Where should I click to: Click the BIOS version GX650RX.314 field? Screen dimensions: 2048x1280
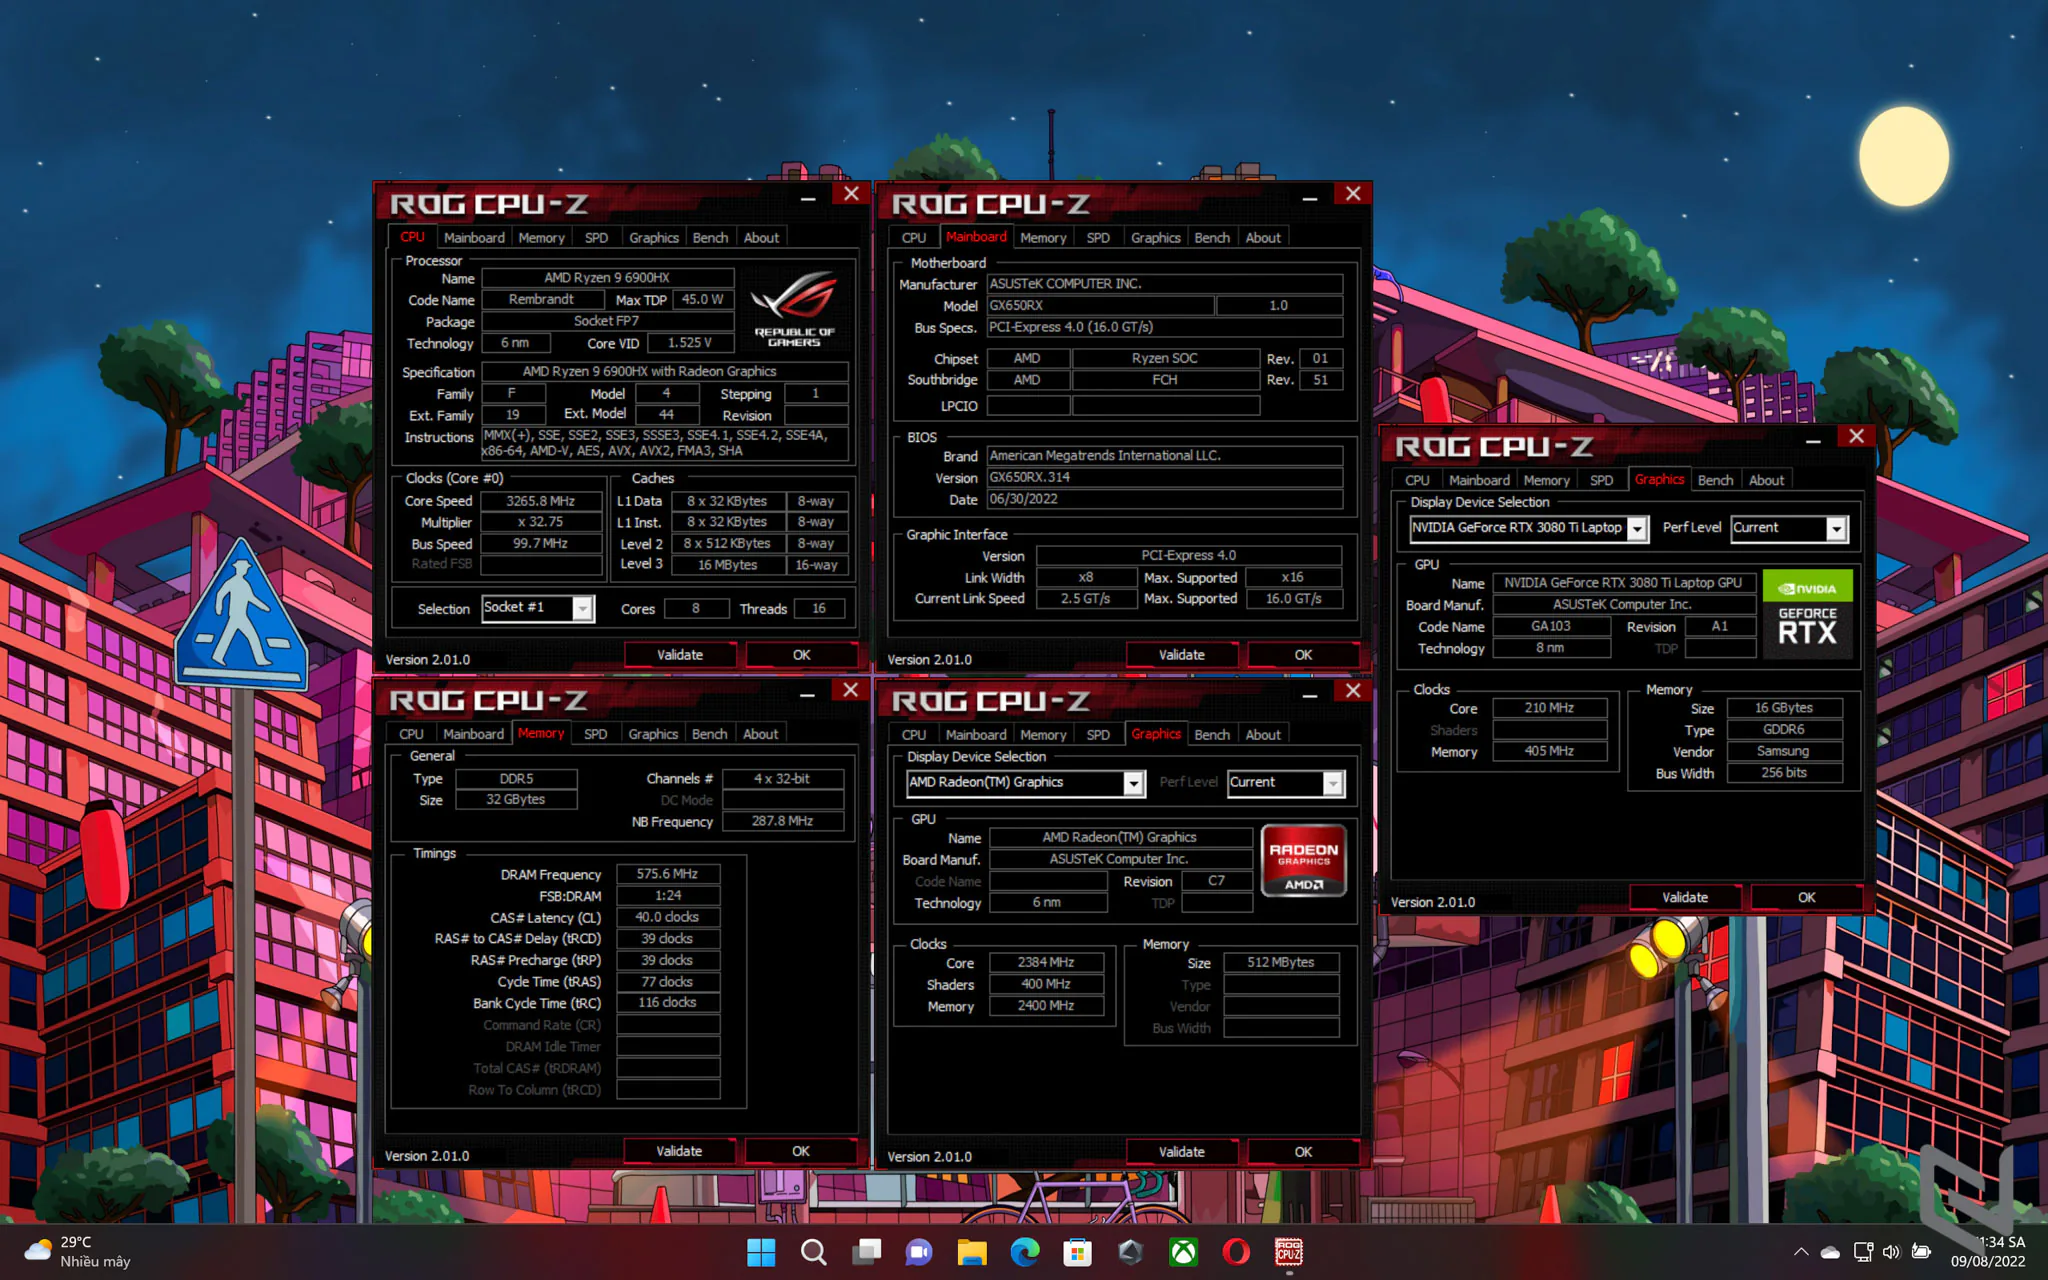(x=1165, y=477)
